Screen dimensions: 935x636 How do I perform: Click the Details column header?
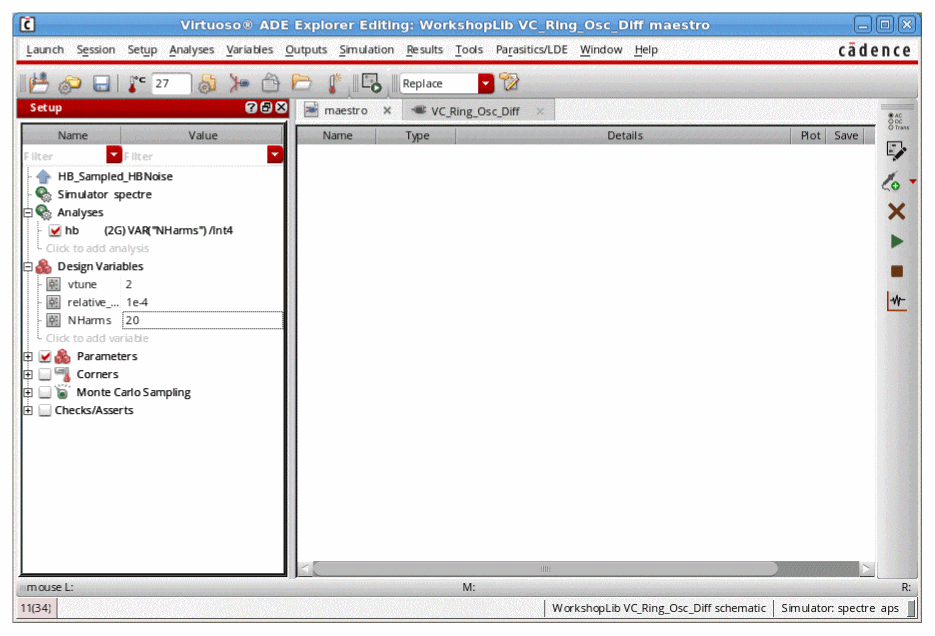click(624, 136)
